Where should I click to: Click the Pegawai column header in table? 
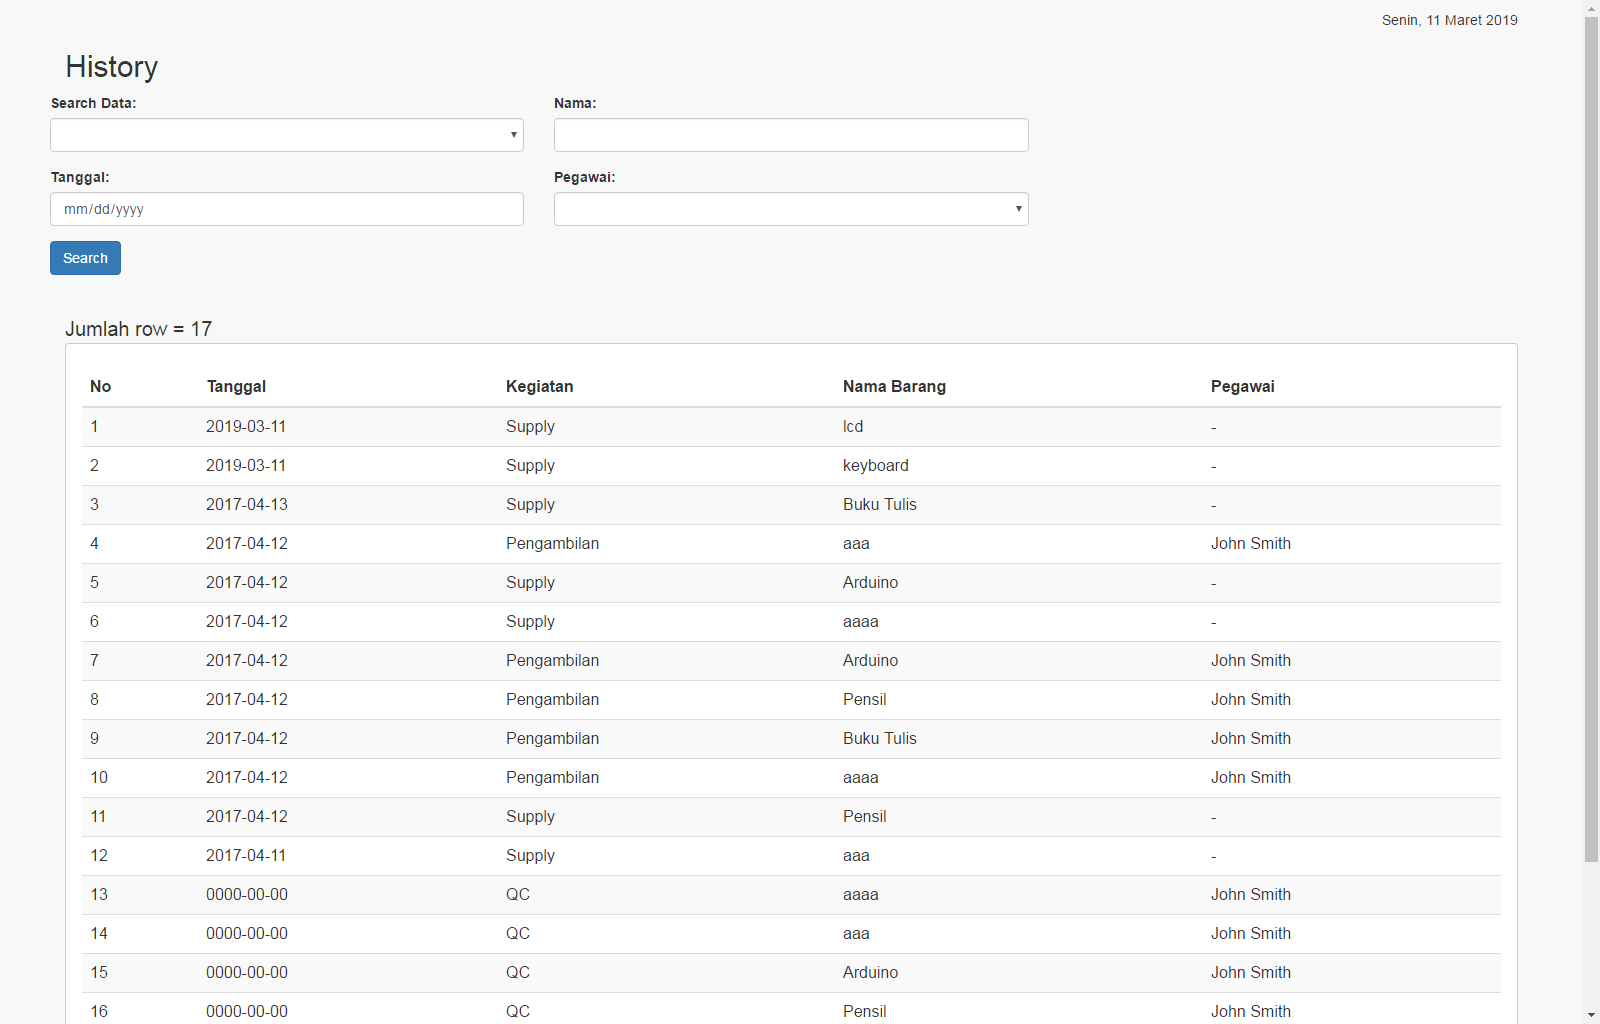pos(1242,387)
